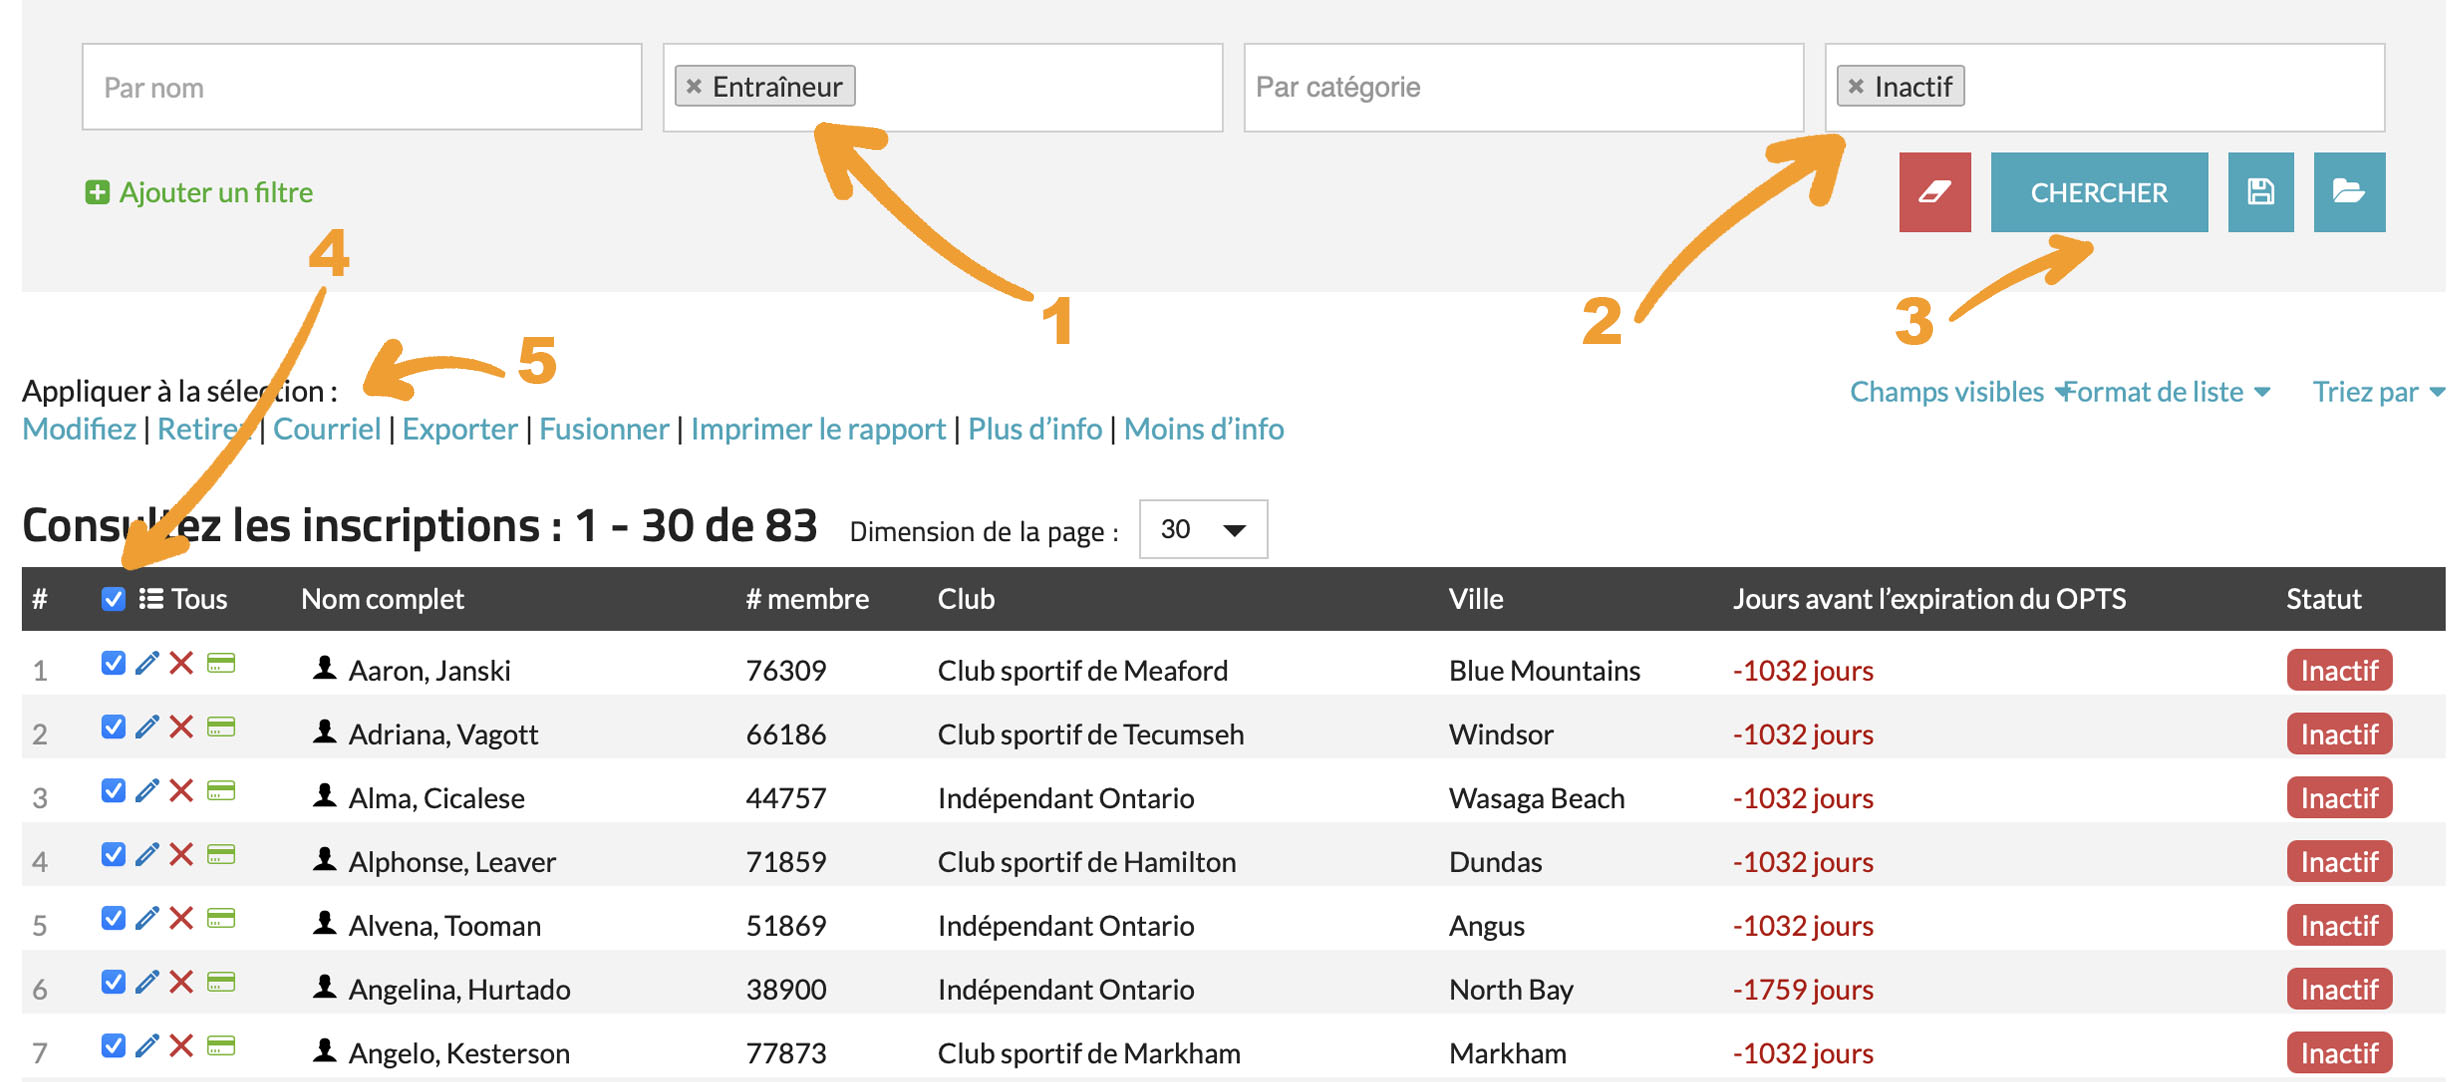Screen dimensions: 2462x1082
Task: Open the page dimension dropdown
Action: [1202, 529]
